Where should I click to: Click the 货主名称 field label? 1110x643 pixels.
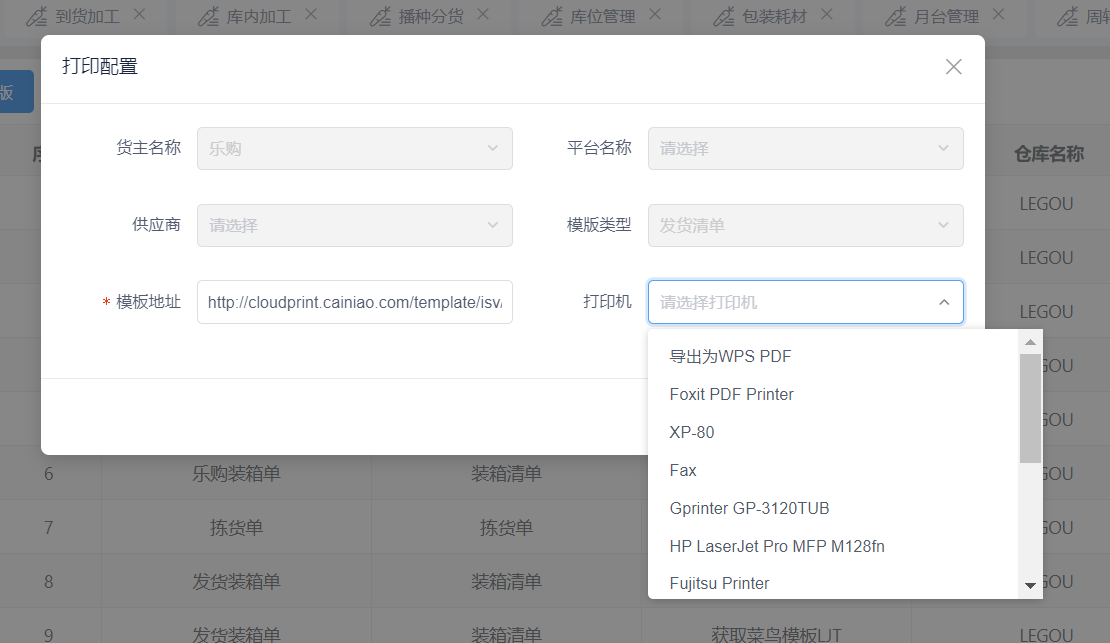(149, 147)
